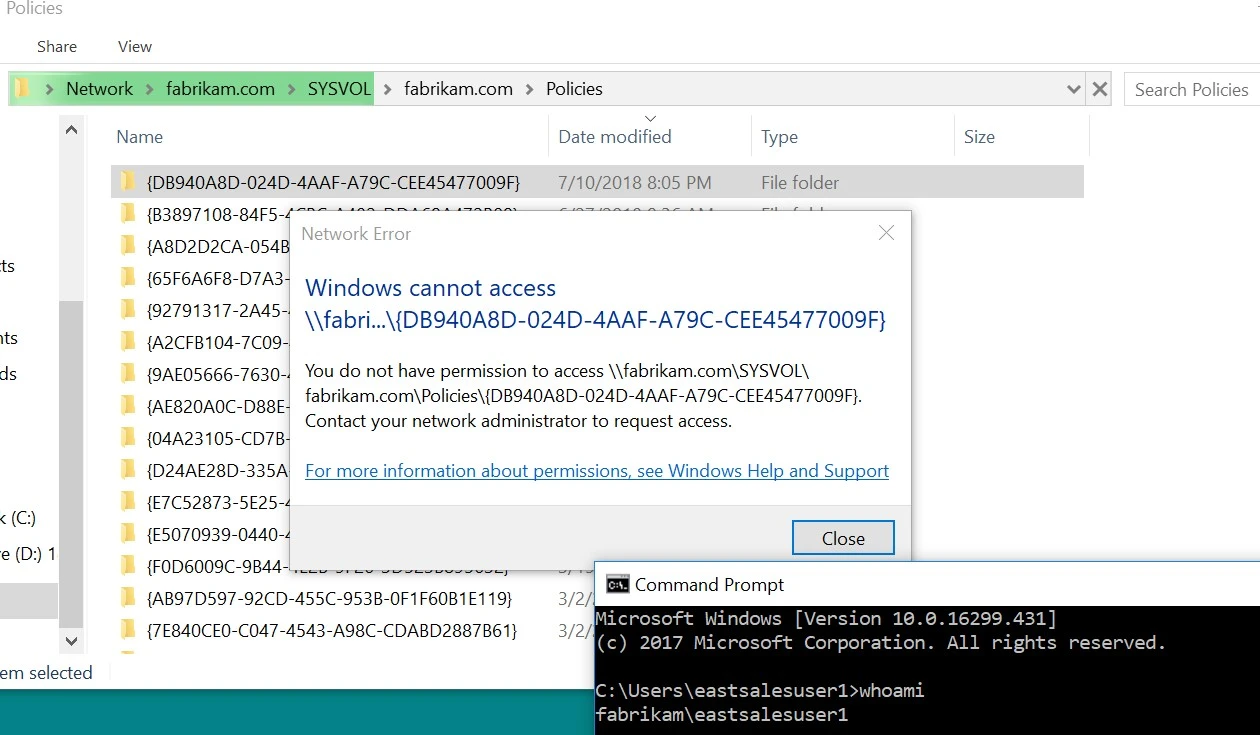Click inside the Search Policies field
The height and width of the screenshot is (735, 1260).
tap(1192, 89)
